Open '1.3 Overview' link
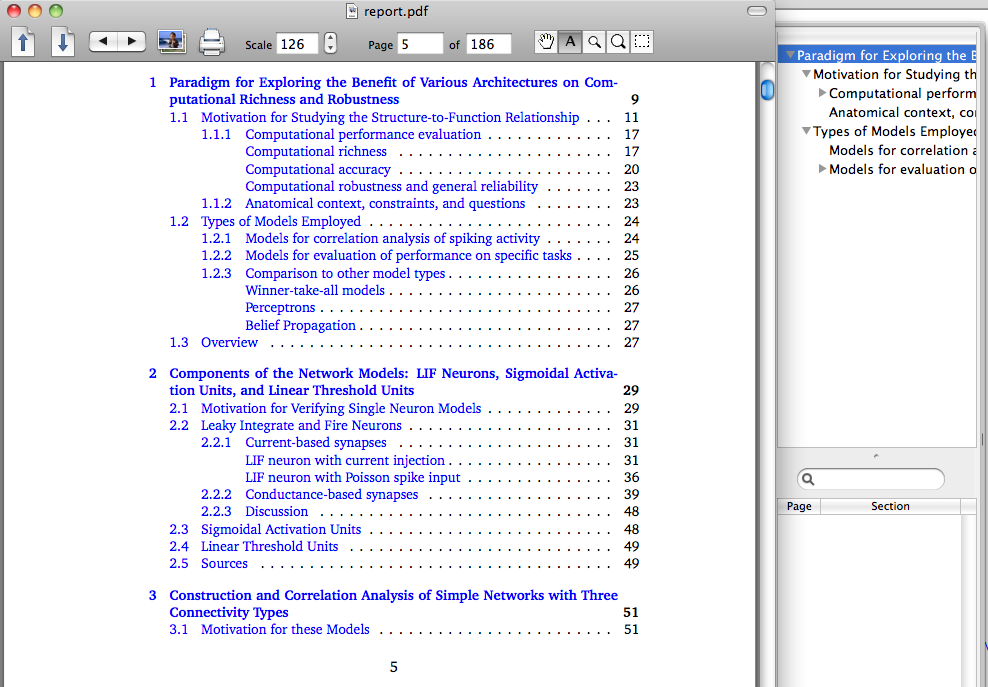 point(229,342)
